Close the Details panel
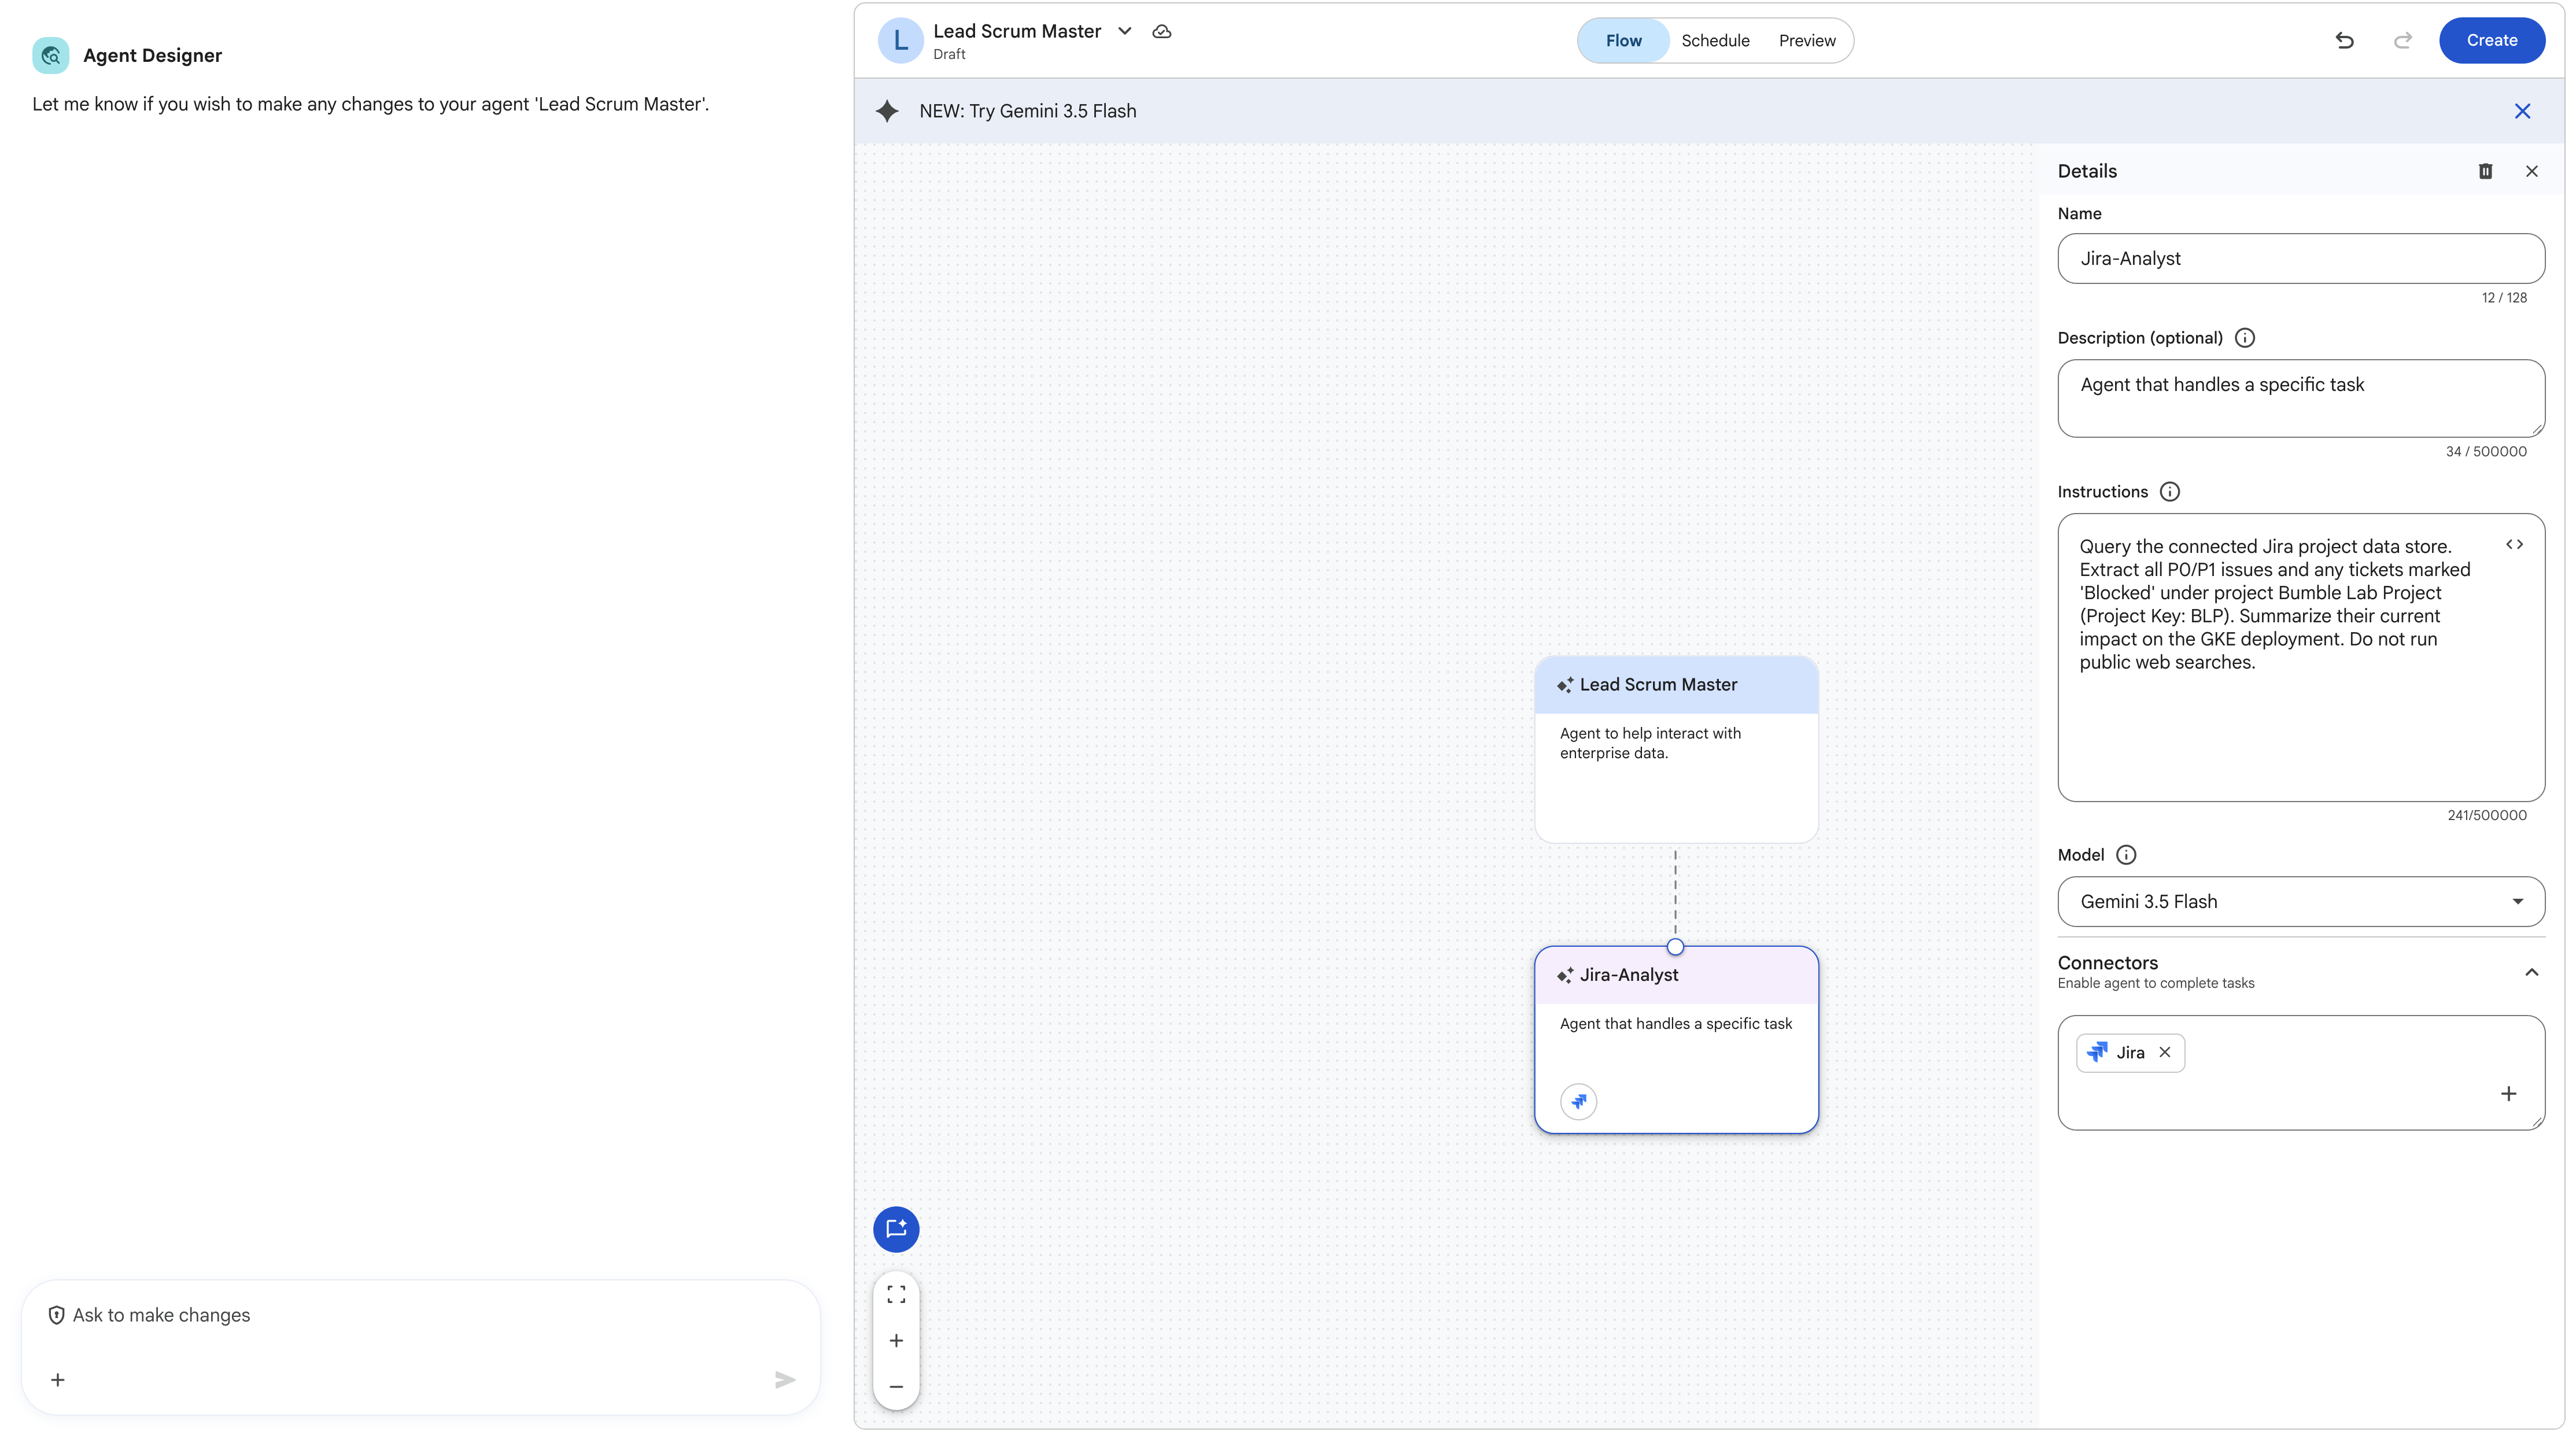Screen dimensions: 2576x1447 tap(2532, 171)
